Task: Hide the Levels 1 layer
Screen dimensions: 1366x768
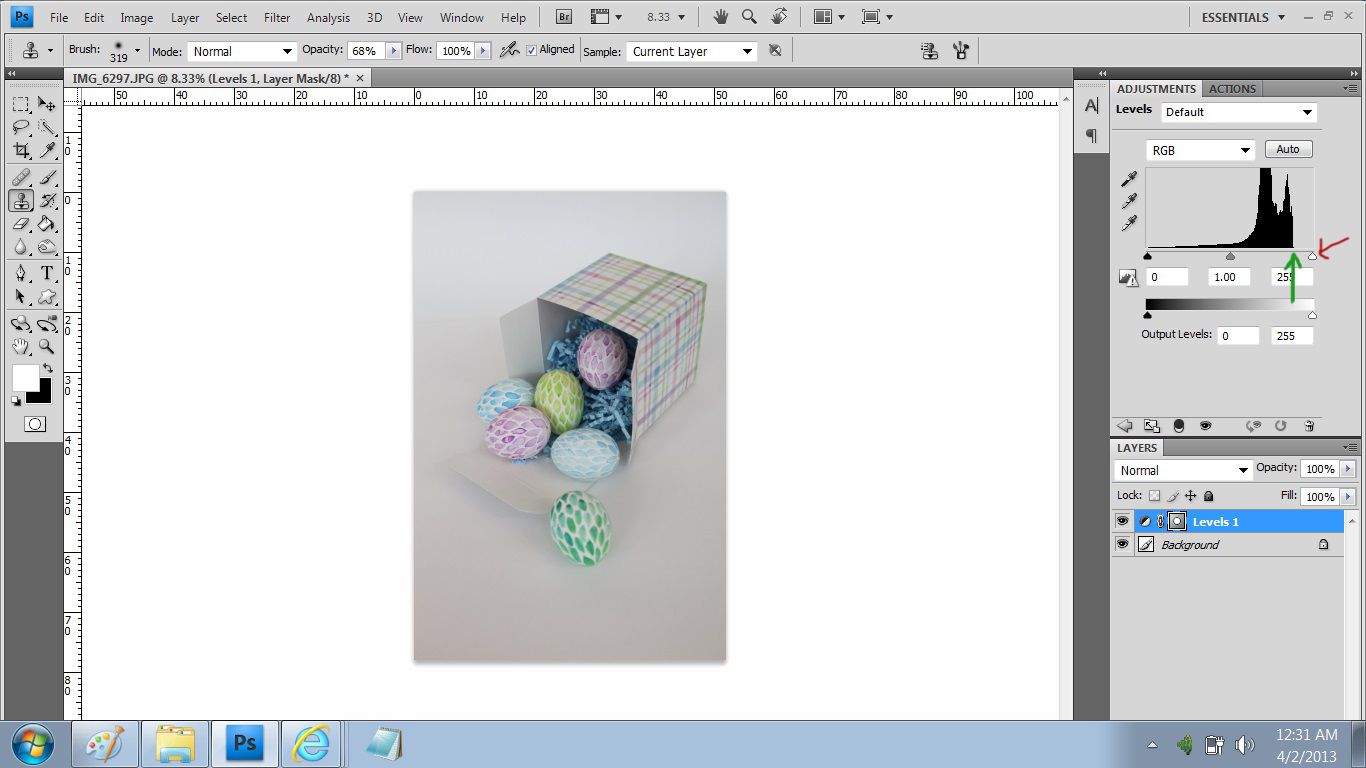Action: 1122,521
